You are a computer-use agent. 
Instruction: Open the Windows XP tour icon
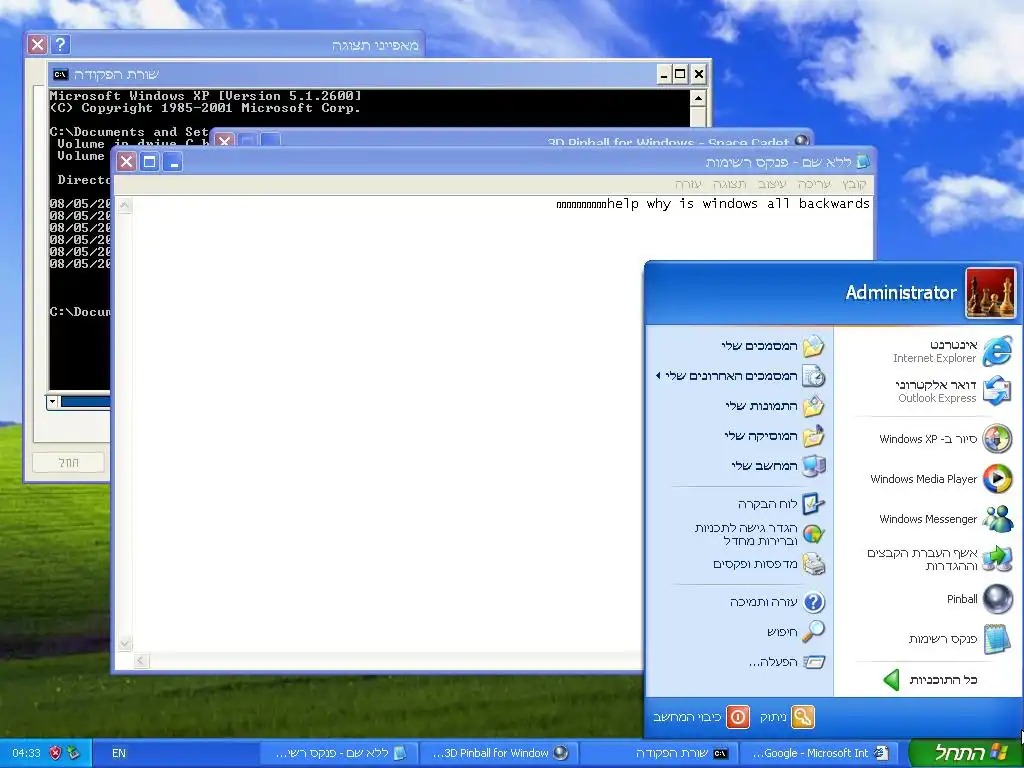pos(997,439)
